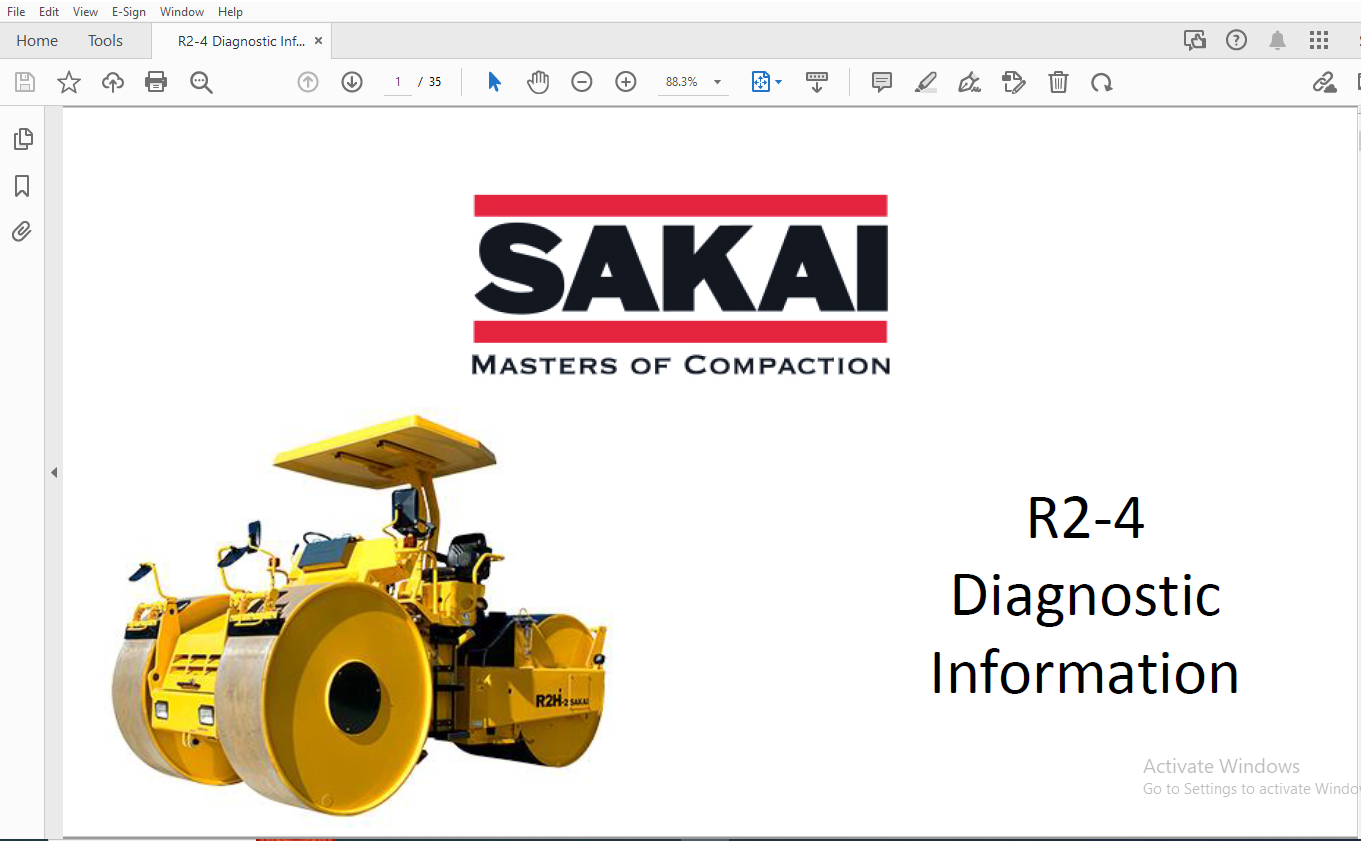The height and width of the screenshot is (841, 1361).
Task: Click the scrolling mode keyboard icon
Action: coord(817,82)
